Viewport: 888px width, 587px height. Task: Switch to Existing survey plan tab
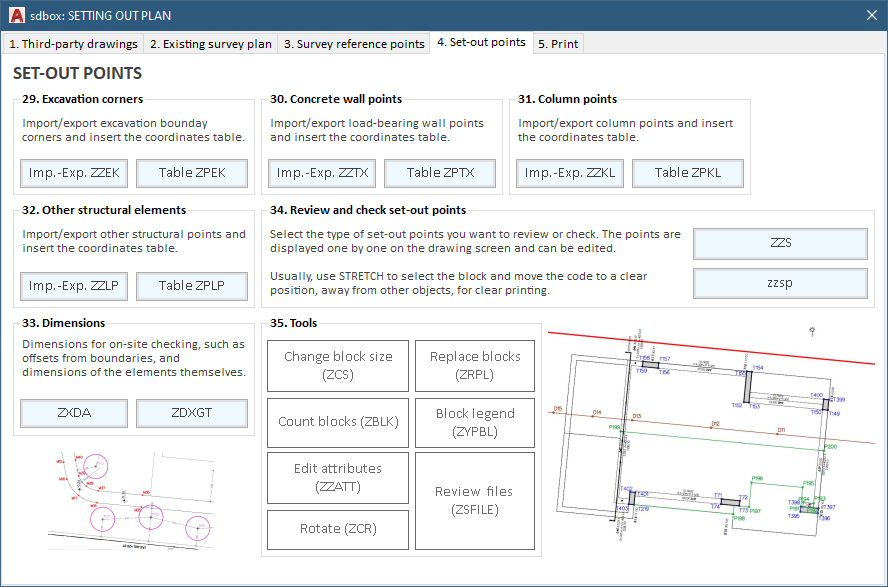tap(211, 44)
